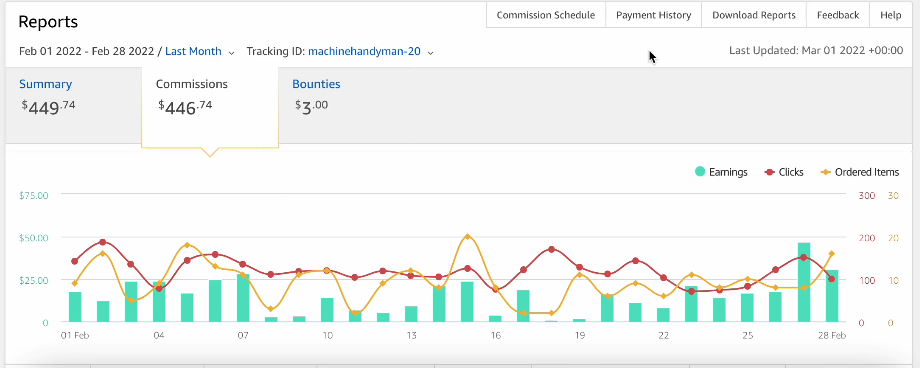Click the machinehandyman-20 tracking ID link

(364, 51)
